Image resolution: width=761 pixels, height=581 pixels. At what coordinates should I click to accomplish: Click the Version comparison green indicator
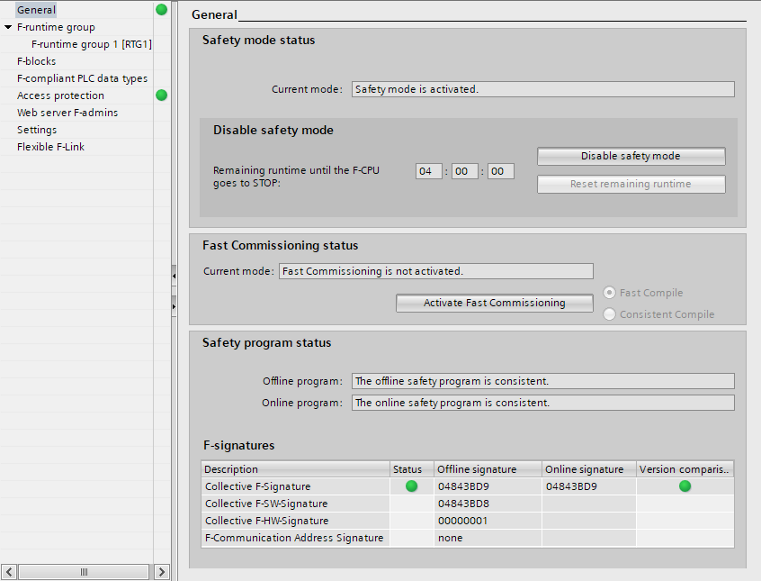tap(684, 486)
